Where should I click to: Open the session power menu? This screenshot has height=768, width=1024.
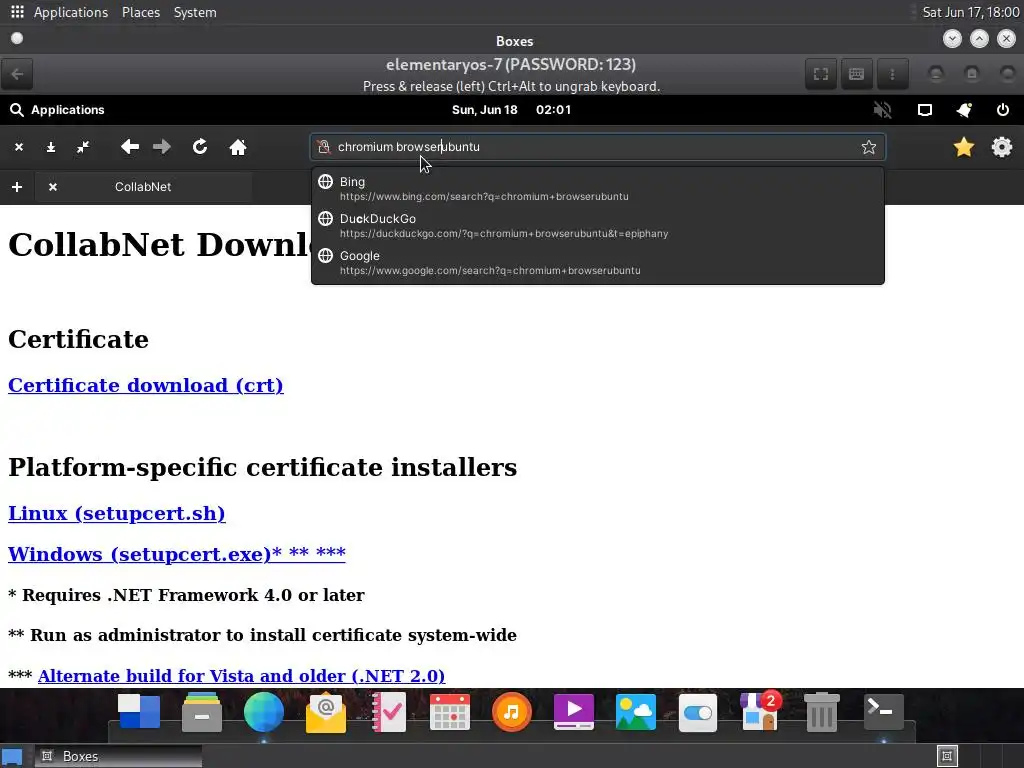pos(1002,110)
